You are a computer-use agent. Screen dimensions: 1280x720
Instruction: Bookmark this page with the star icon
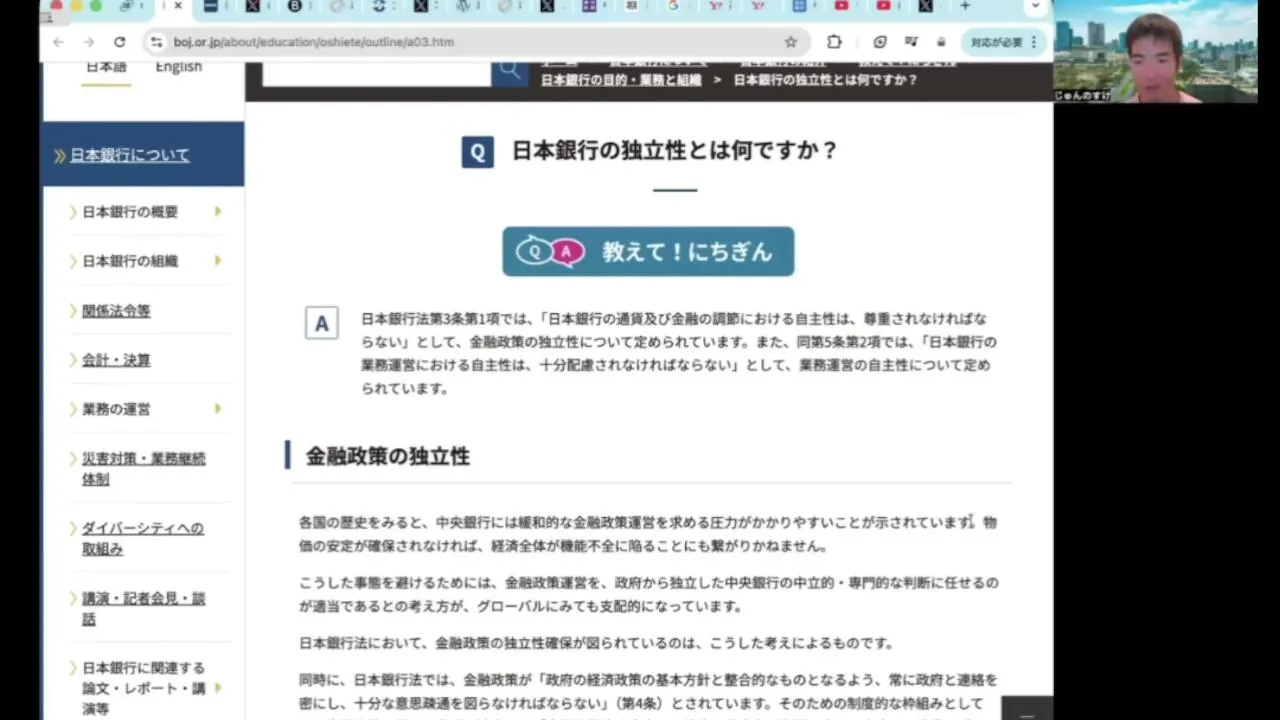(791, 42)
